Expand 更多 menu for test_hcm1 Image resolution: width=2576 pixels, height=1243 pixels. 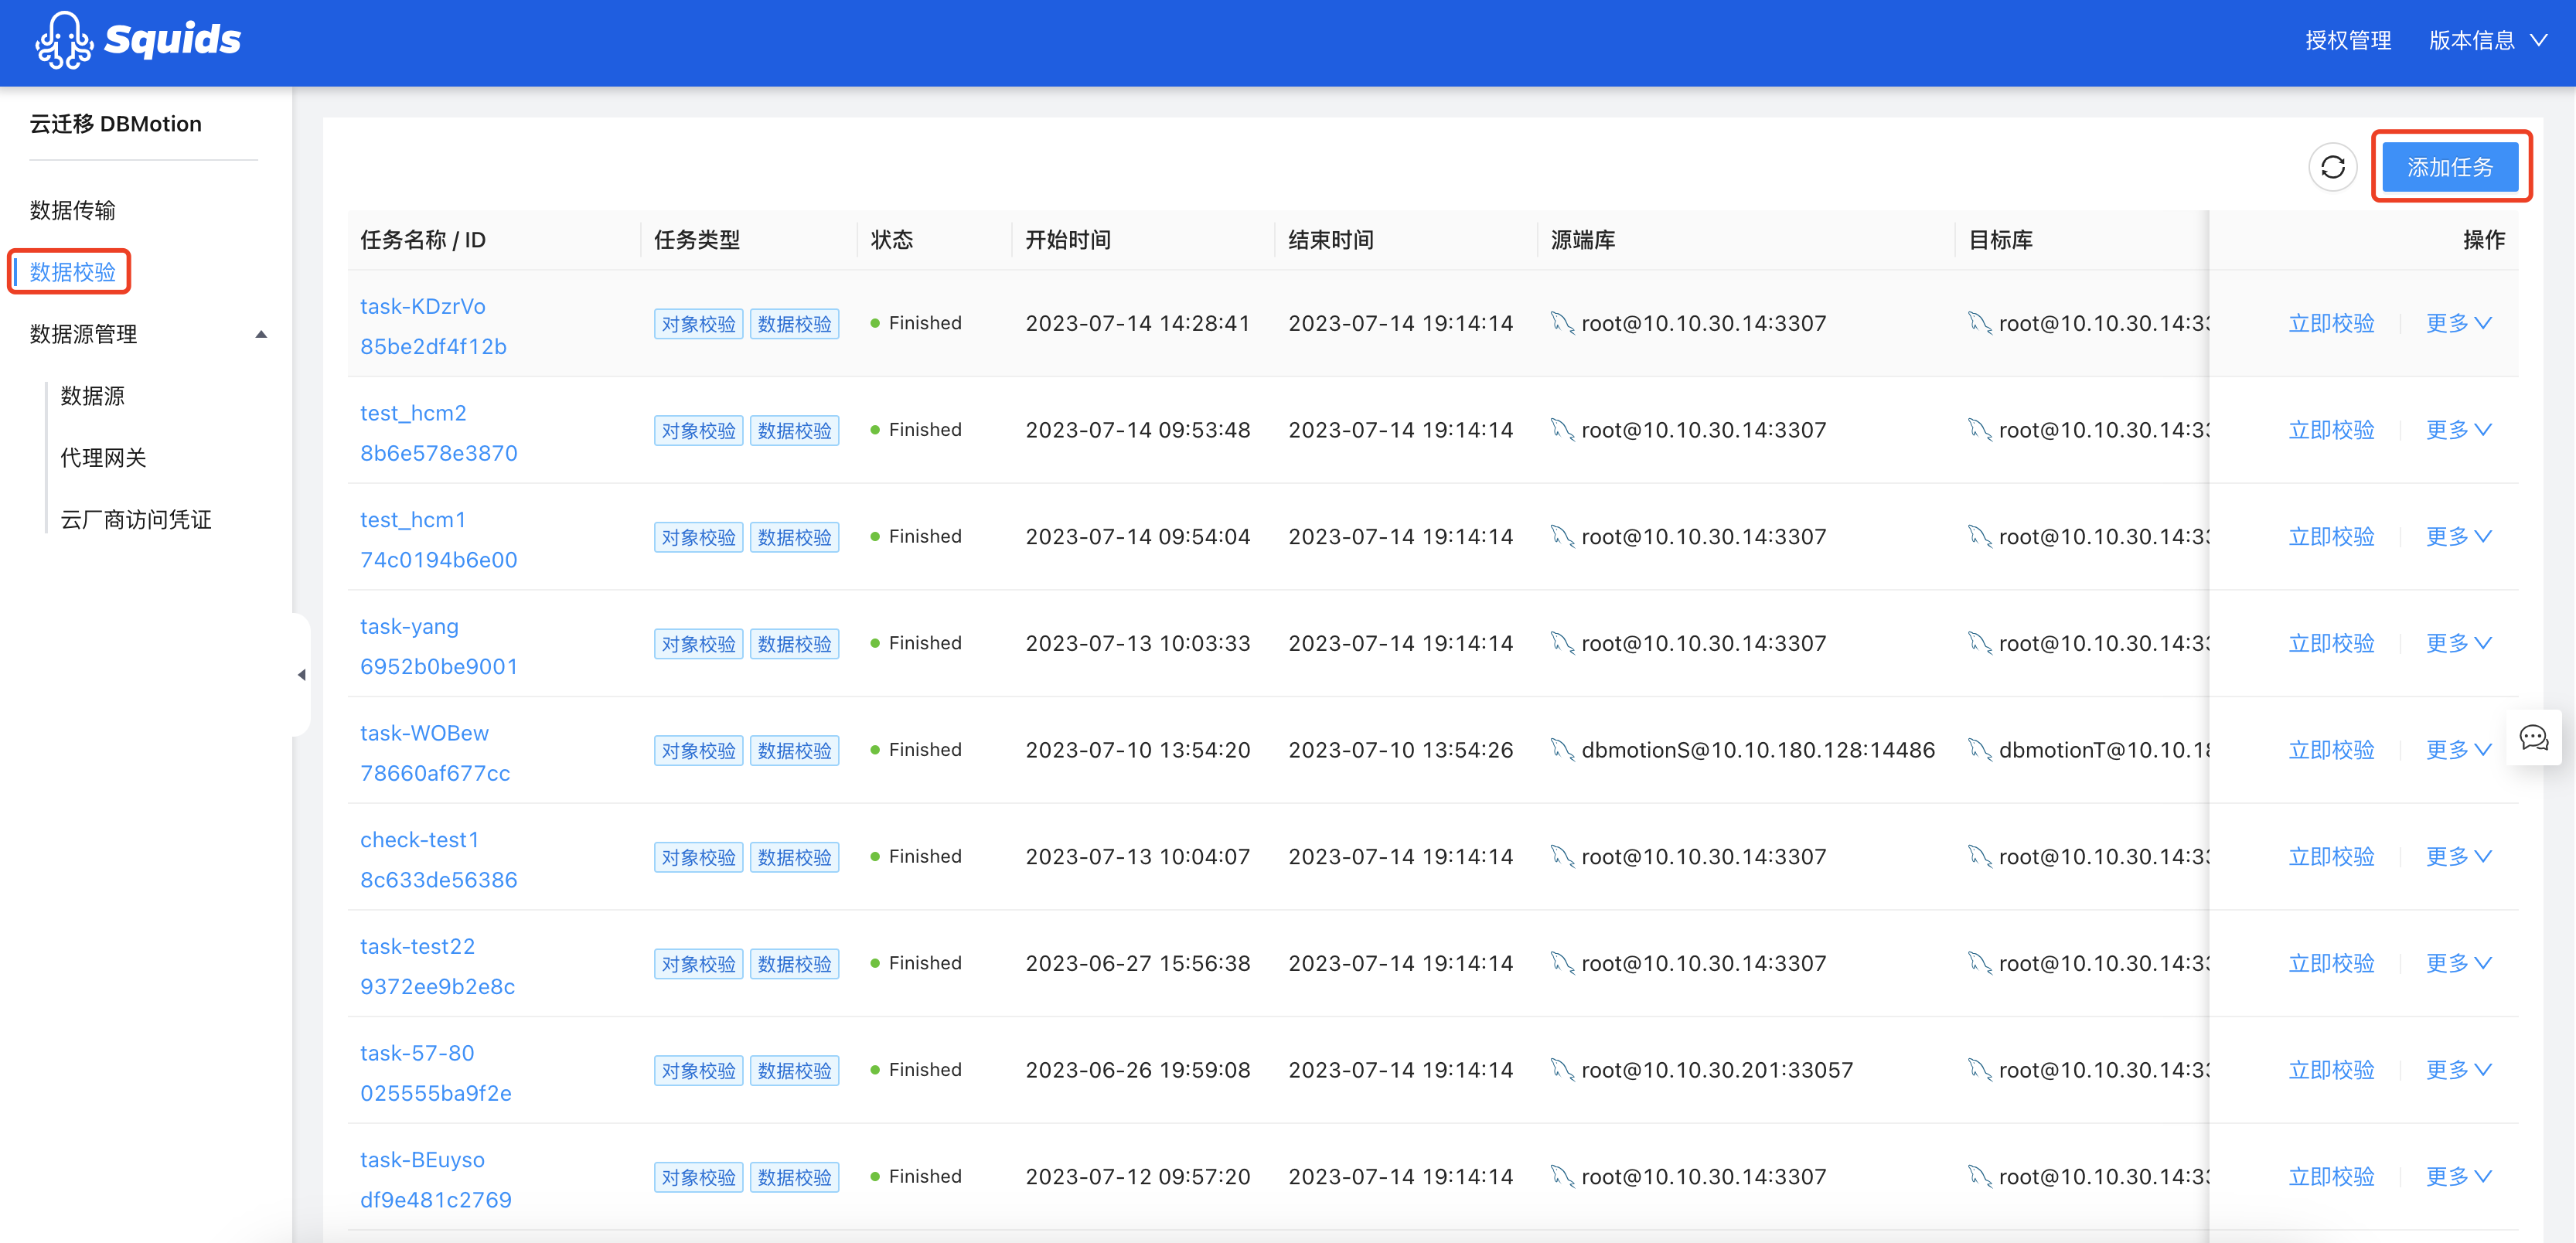pos(2458,537)
